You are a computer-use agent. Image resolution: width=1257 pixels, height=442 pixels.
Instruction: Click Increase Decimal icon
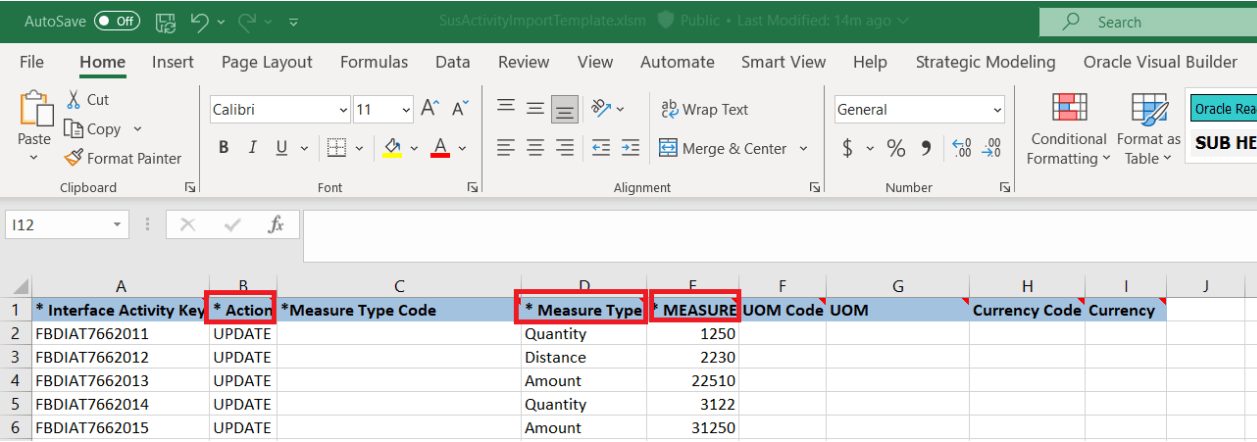click(962, 148)
